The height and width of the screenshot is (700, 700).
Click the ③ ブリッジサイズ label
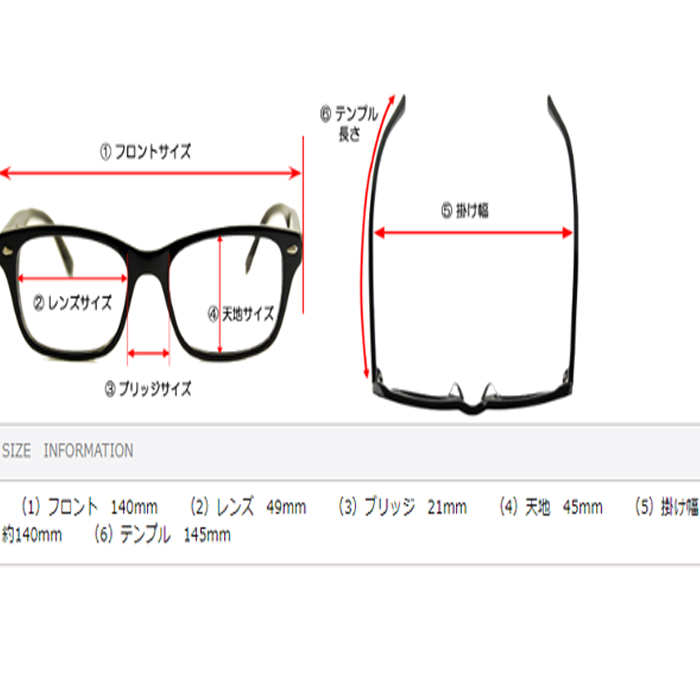tap(148, 388)
